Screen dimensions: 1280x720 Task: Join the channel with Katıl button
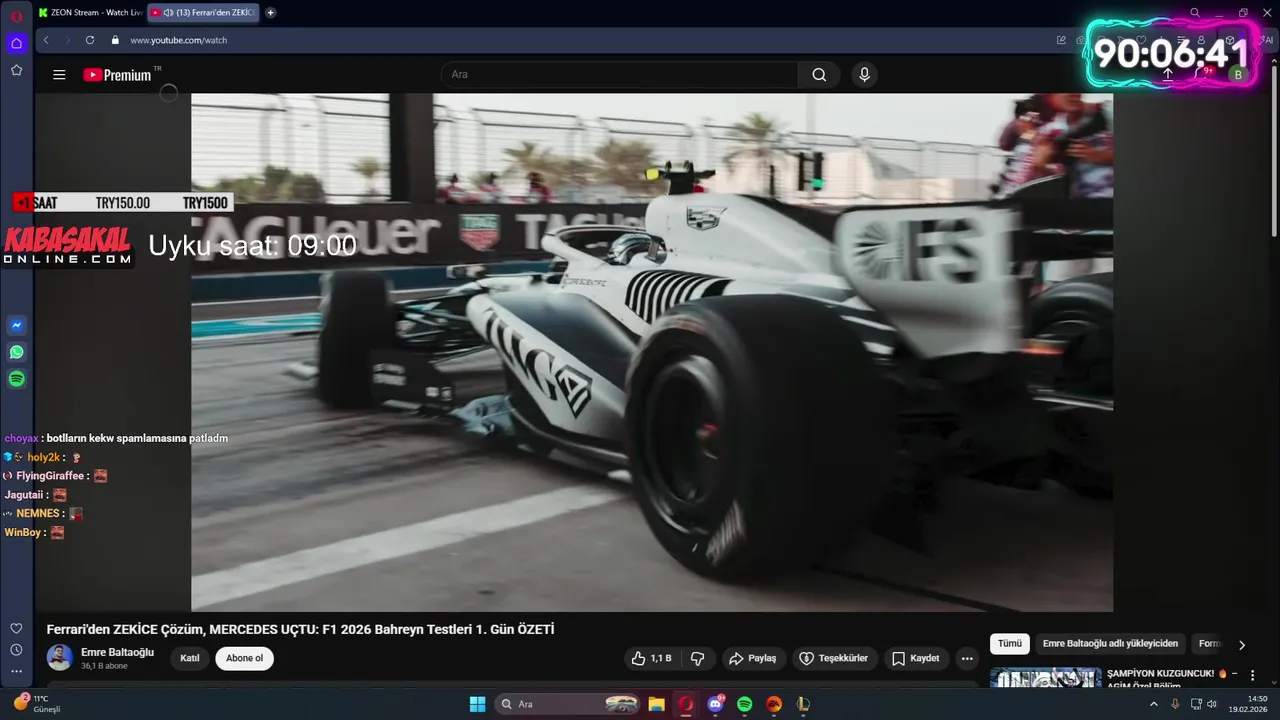click(x=190, y=658)
